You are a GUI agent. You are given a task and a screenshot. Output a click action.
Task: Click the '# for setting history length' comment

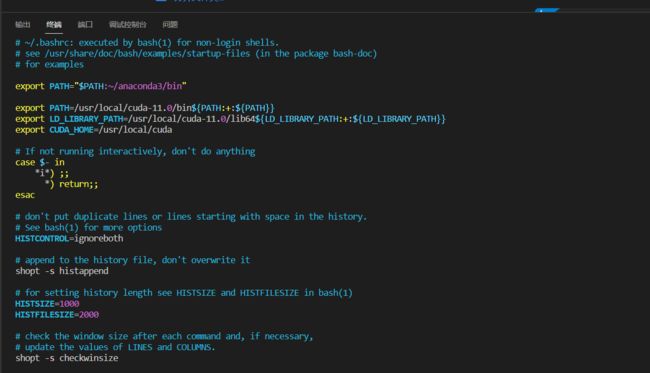pyautogui.click(x=184, y=293)
